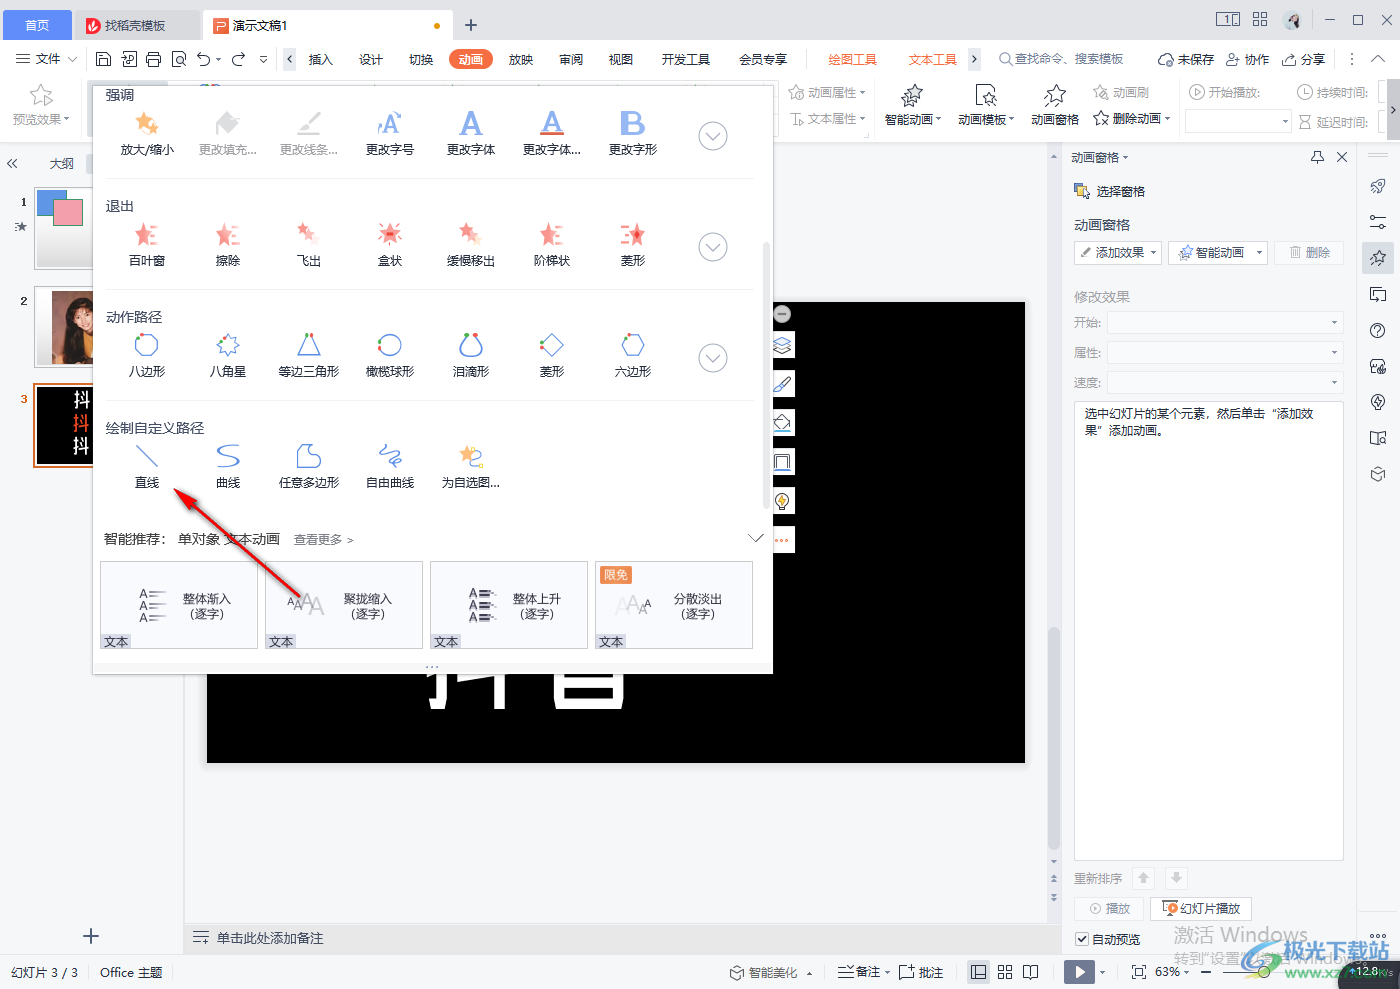The width and height of the screenshot is (1400, 989).
Task: Open the 设计 ribbon tab
Action: coord(371,60)
